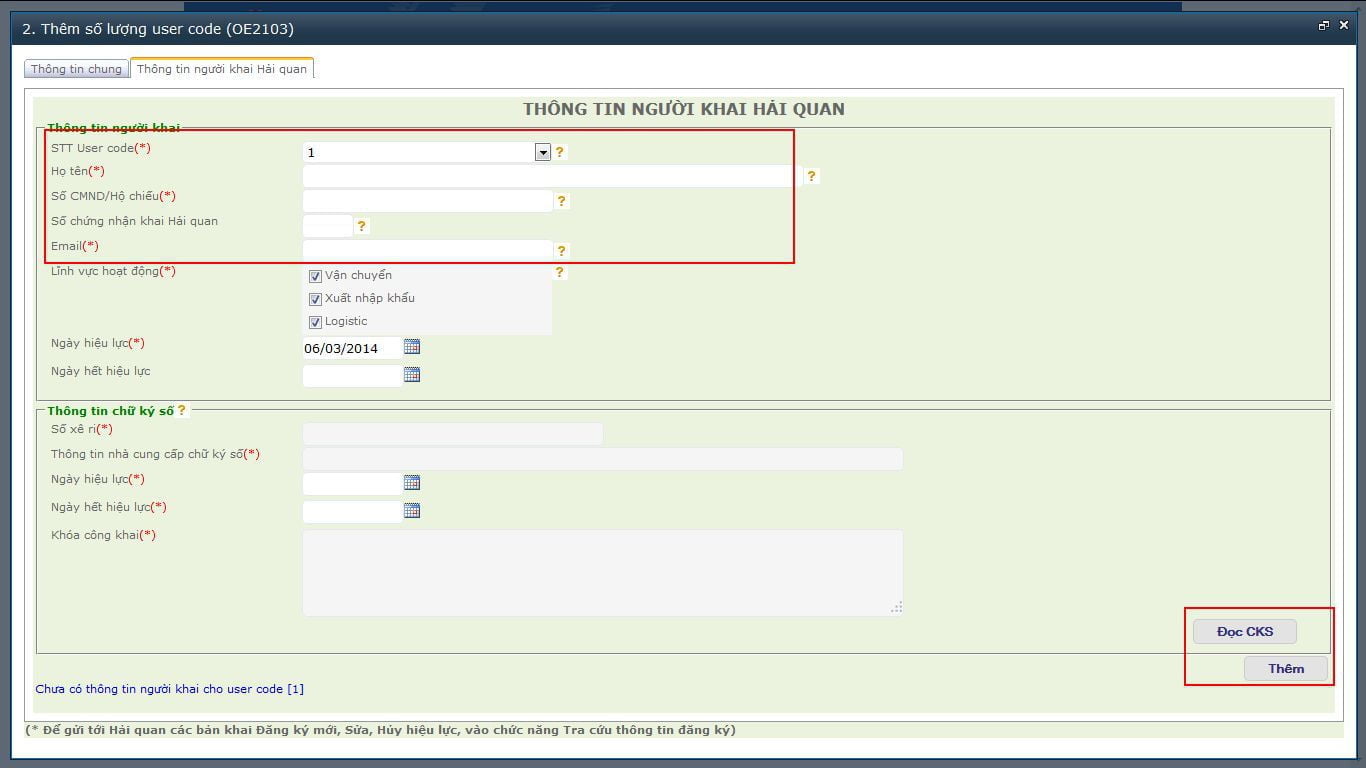Open calendar for digital signature Ngày hết hiệu lực

[x=412, y=510]
